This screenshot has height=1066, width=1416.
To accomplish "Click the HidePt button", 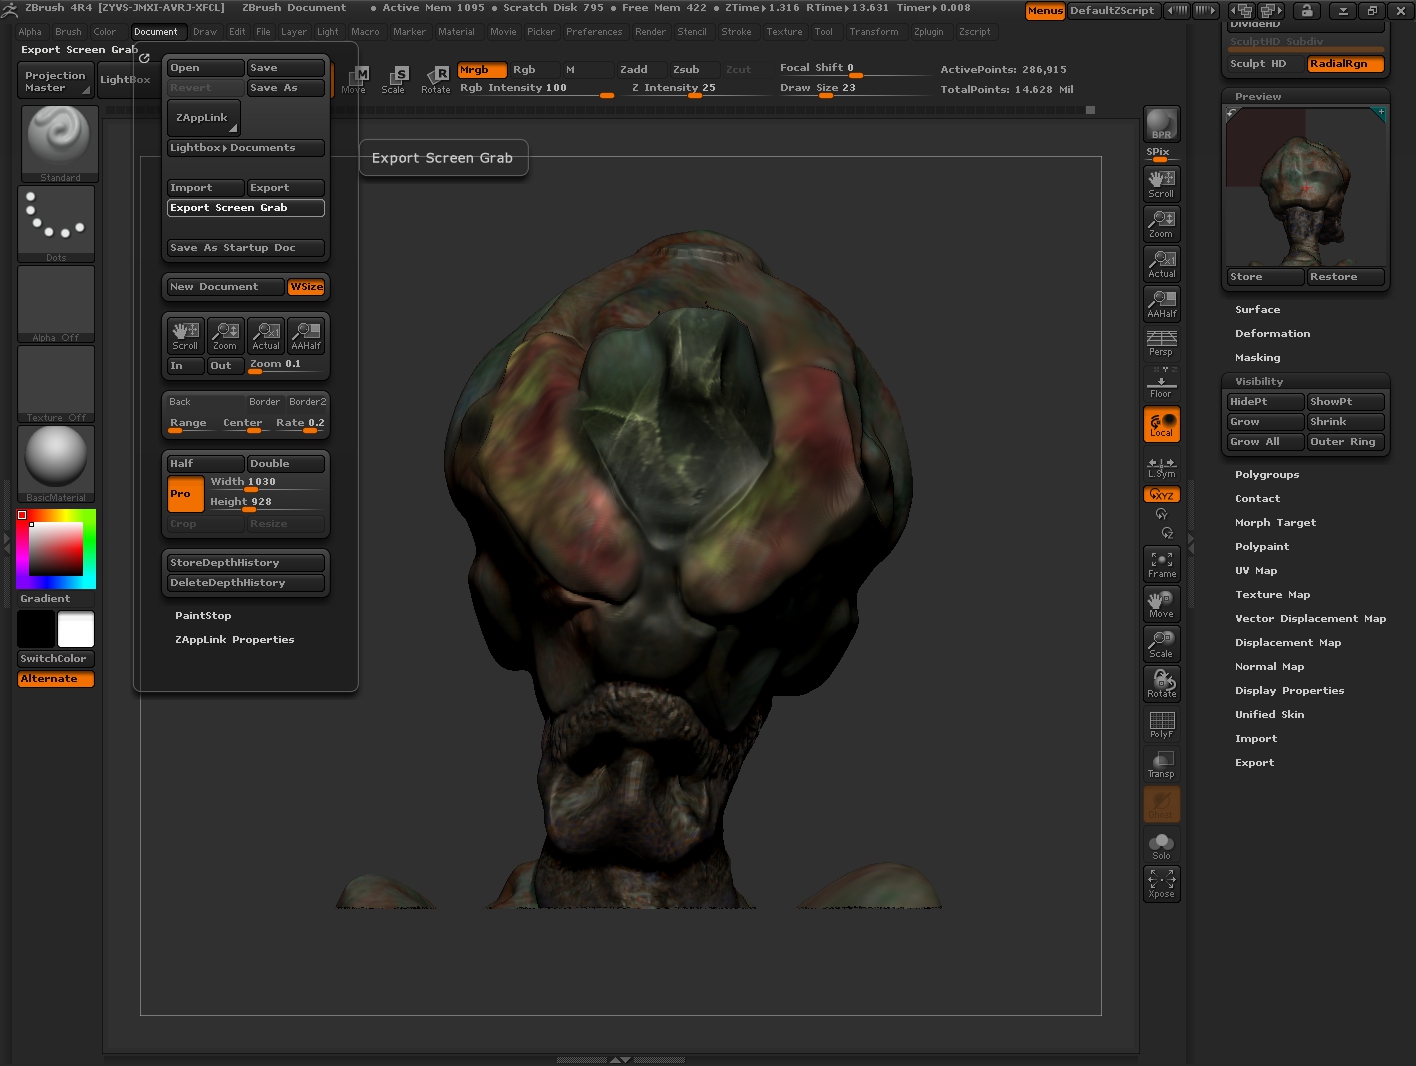I will click(x=1265, y=402).
